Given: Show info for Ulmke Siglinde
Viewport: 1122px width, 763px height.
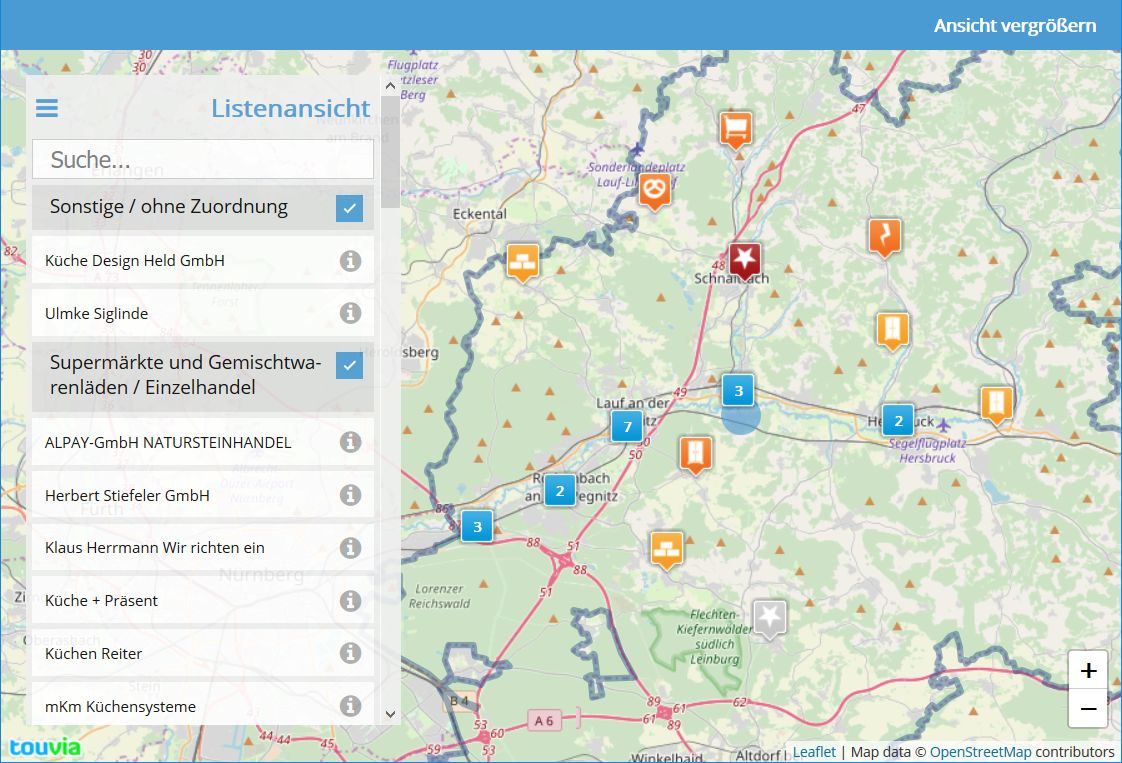Looking at the screenshot, I should pyautogui.click(x=350, y=313).
